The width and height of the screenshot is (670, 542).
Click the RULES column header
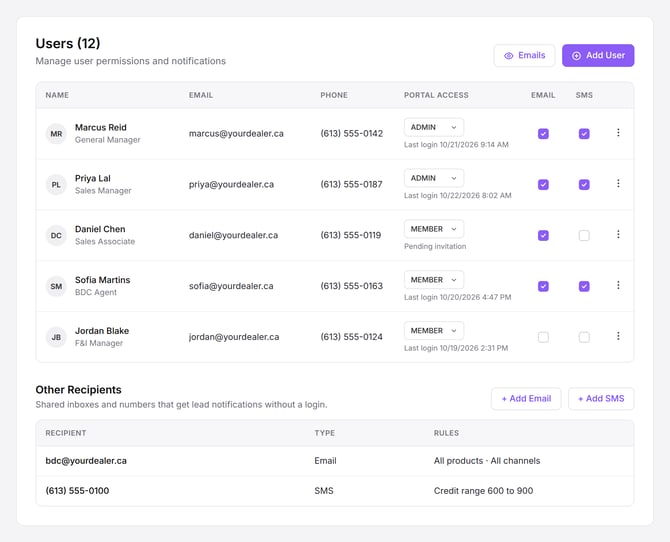click(x=446, y=433)
